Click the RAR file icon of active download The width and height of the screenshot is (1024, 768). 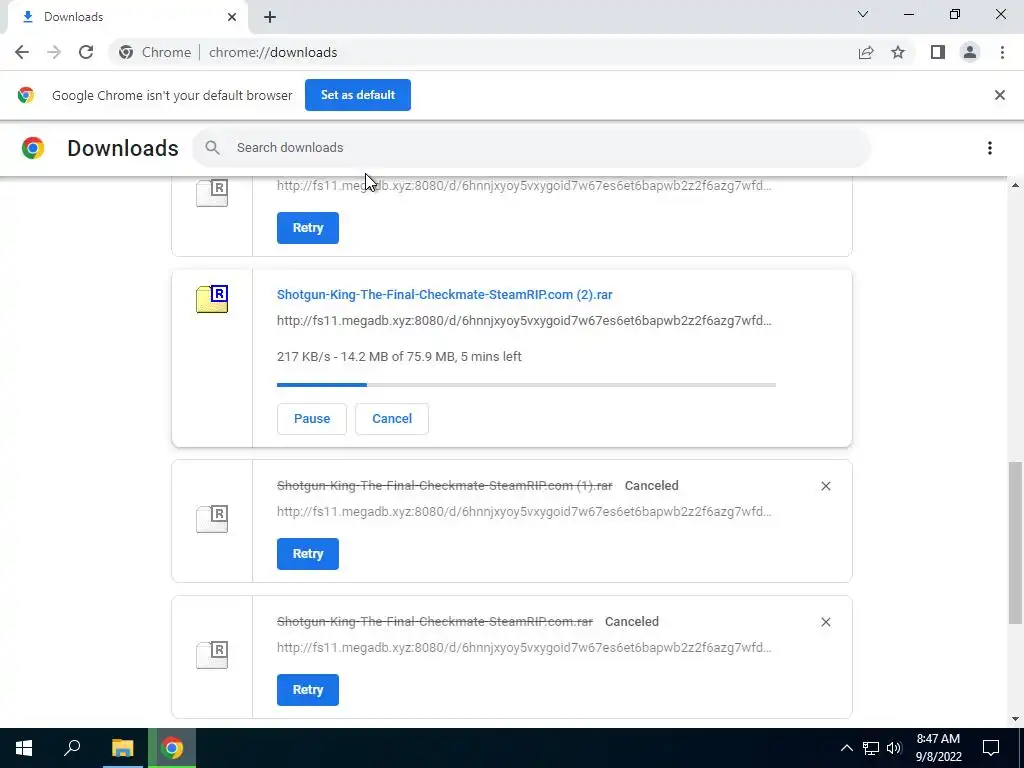(x=212, y=299)
